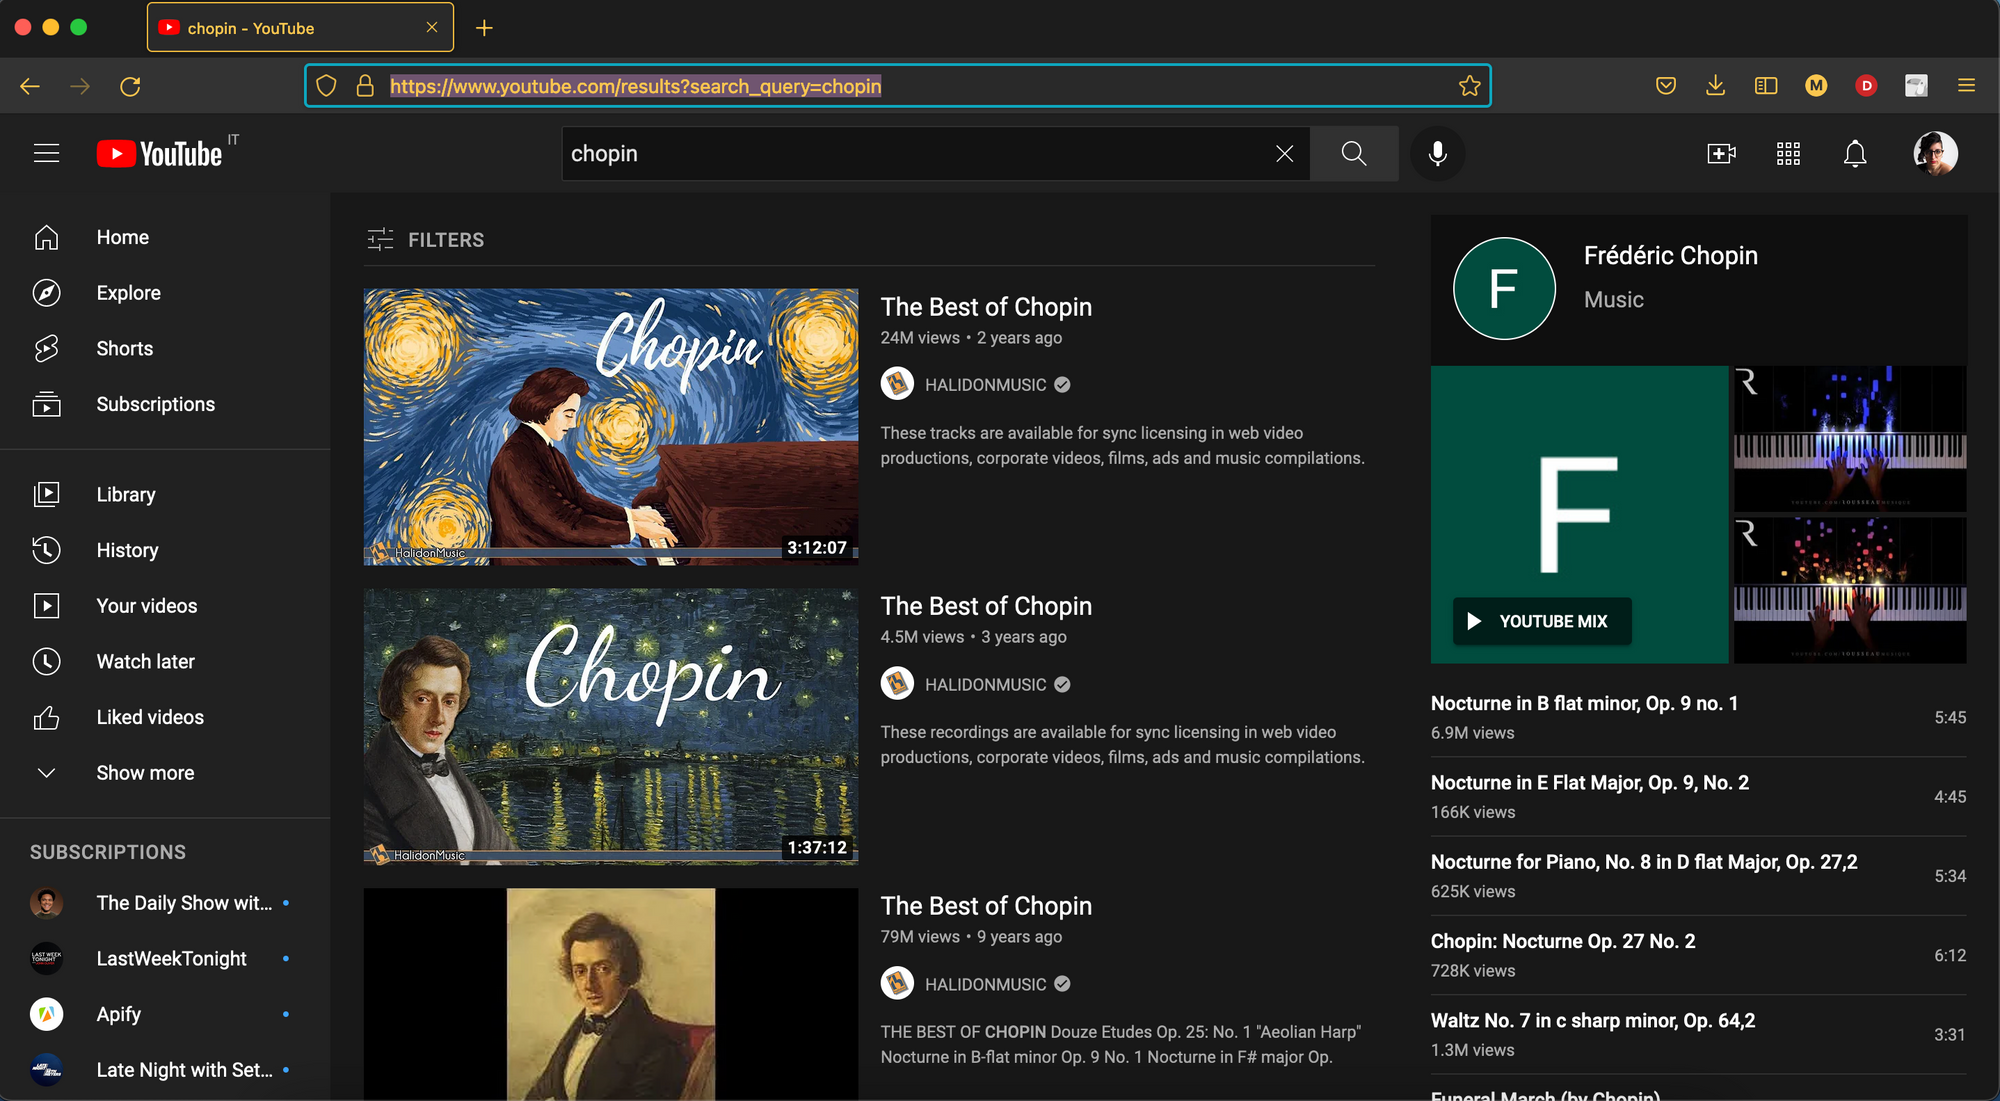Open the 24M views Best of Chopin title
The height and width of the screenshot is (1101, 2000).
pyautogui.click(x=986, y=307)
